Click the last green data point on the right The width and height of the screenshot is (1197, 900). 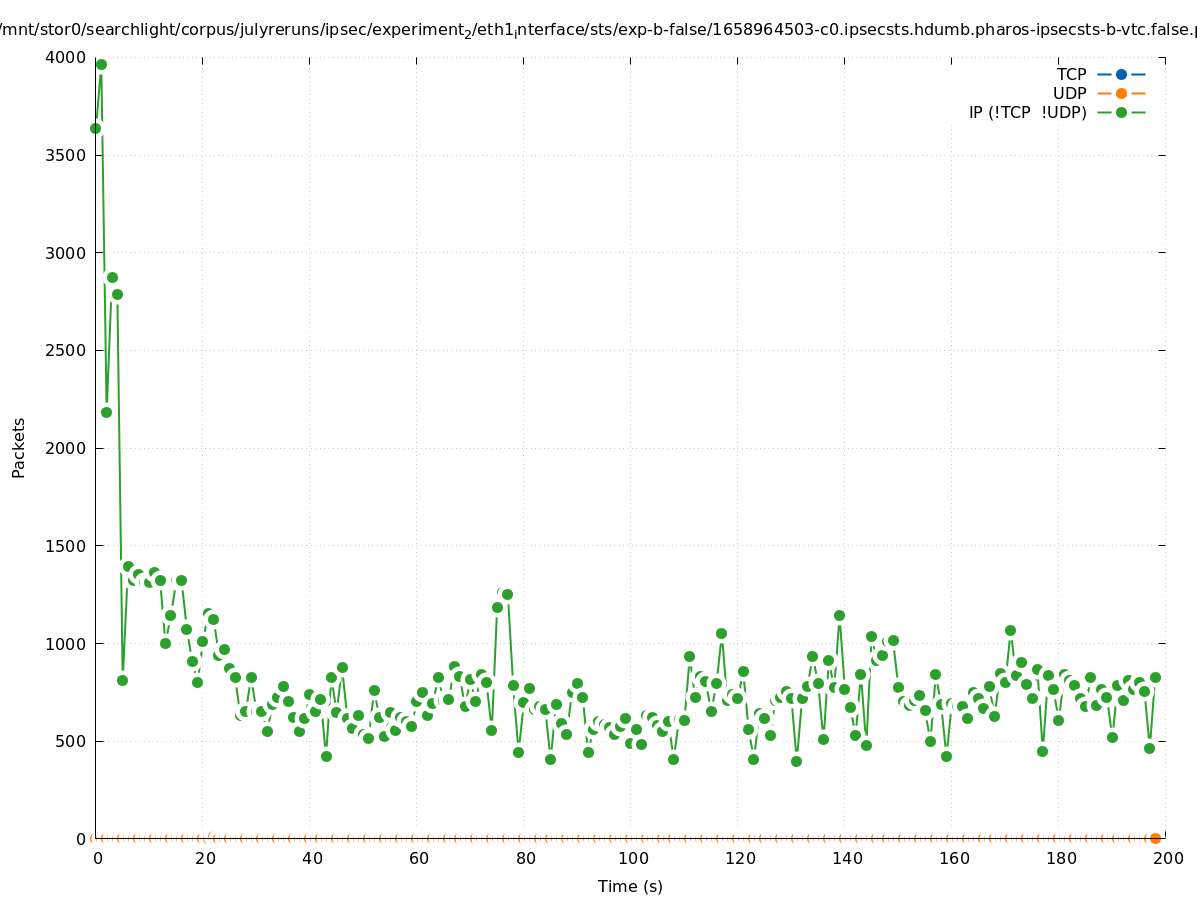[1155, 677]
